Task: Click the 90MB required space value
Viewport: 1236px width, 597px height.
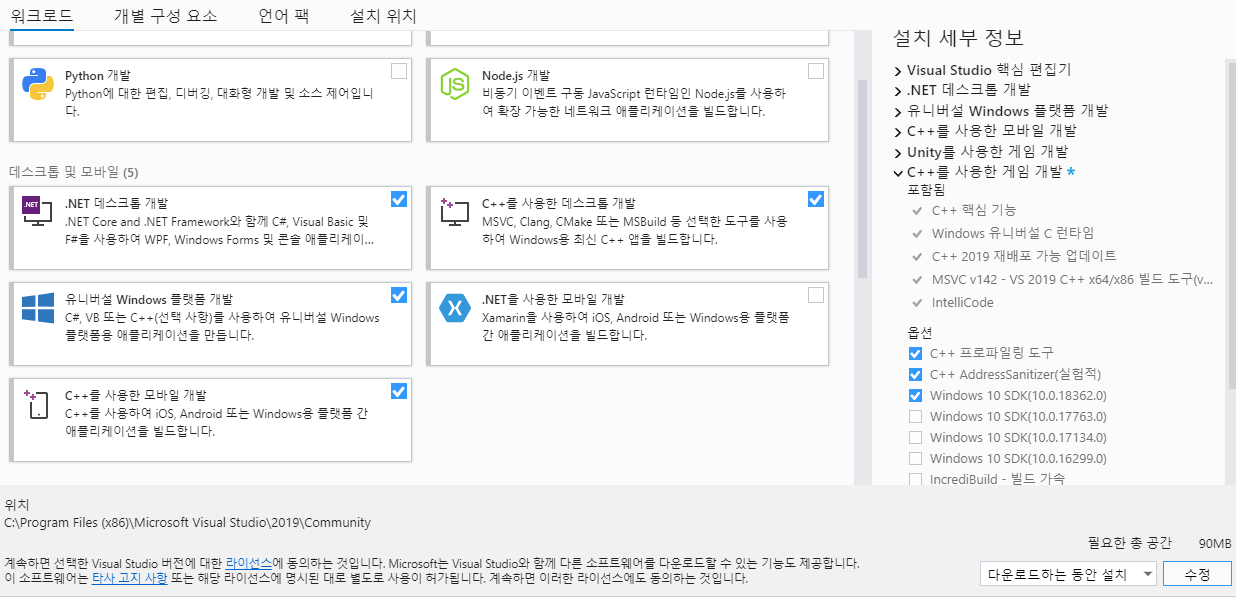Action: [x=1215, y=543]
